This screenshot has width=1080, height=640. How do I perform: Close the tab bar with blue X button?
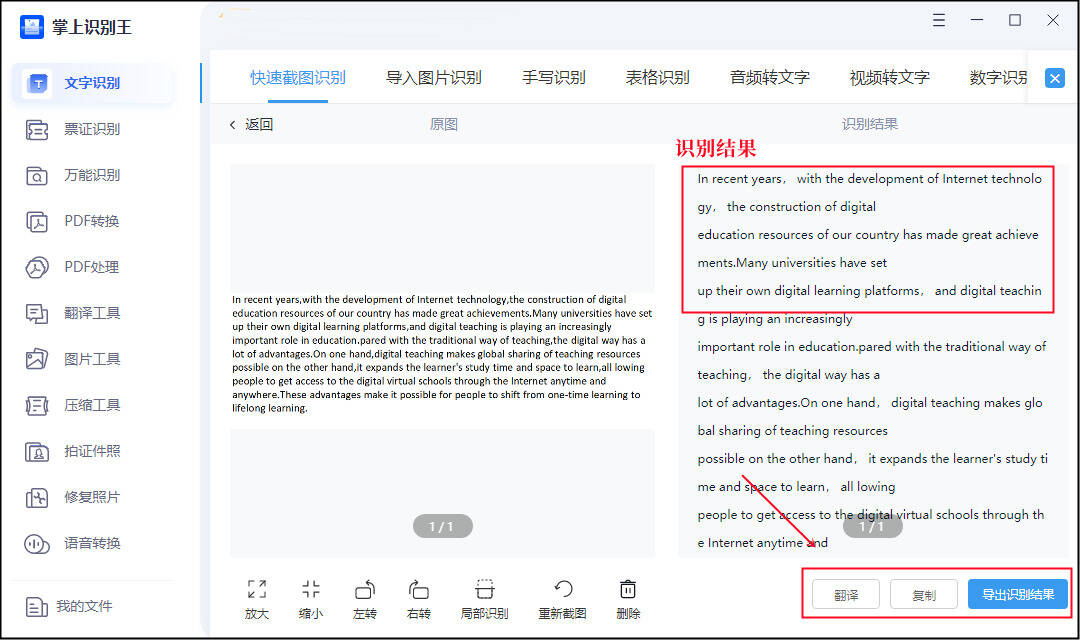pyautogui.click(x=1055, y=78)
